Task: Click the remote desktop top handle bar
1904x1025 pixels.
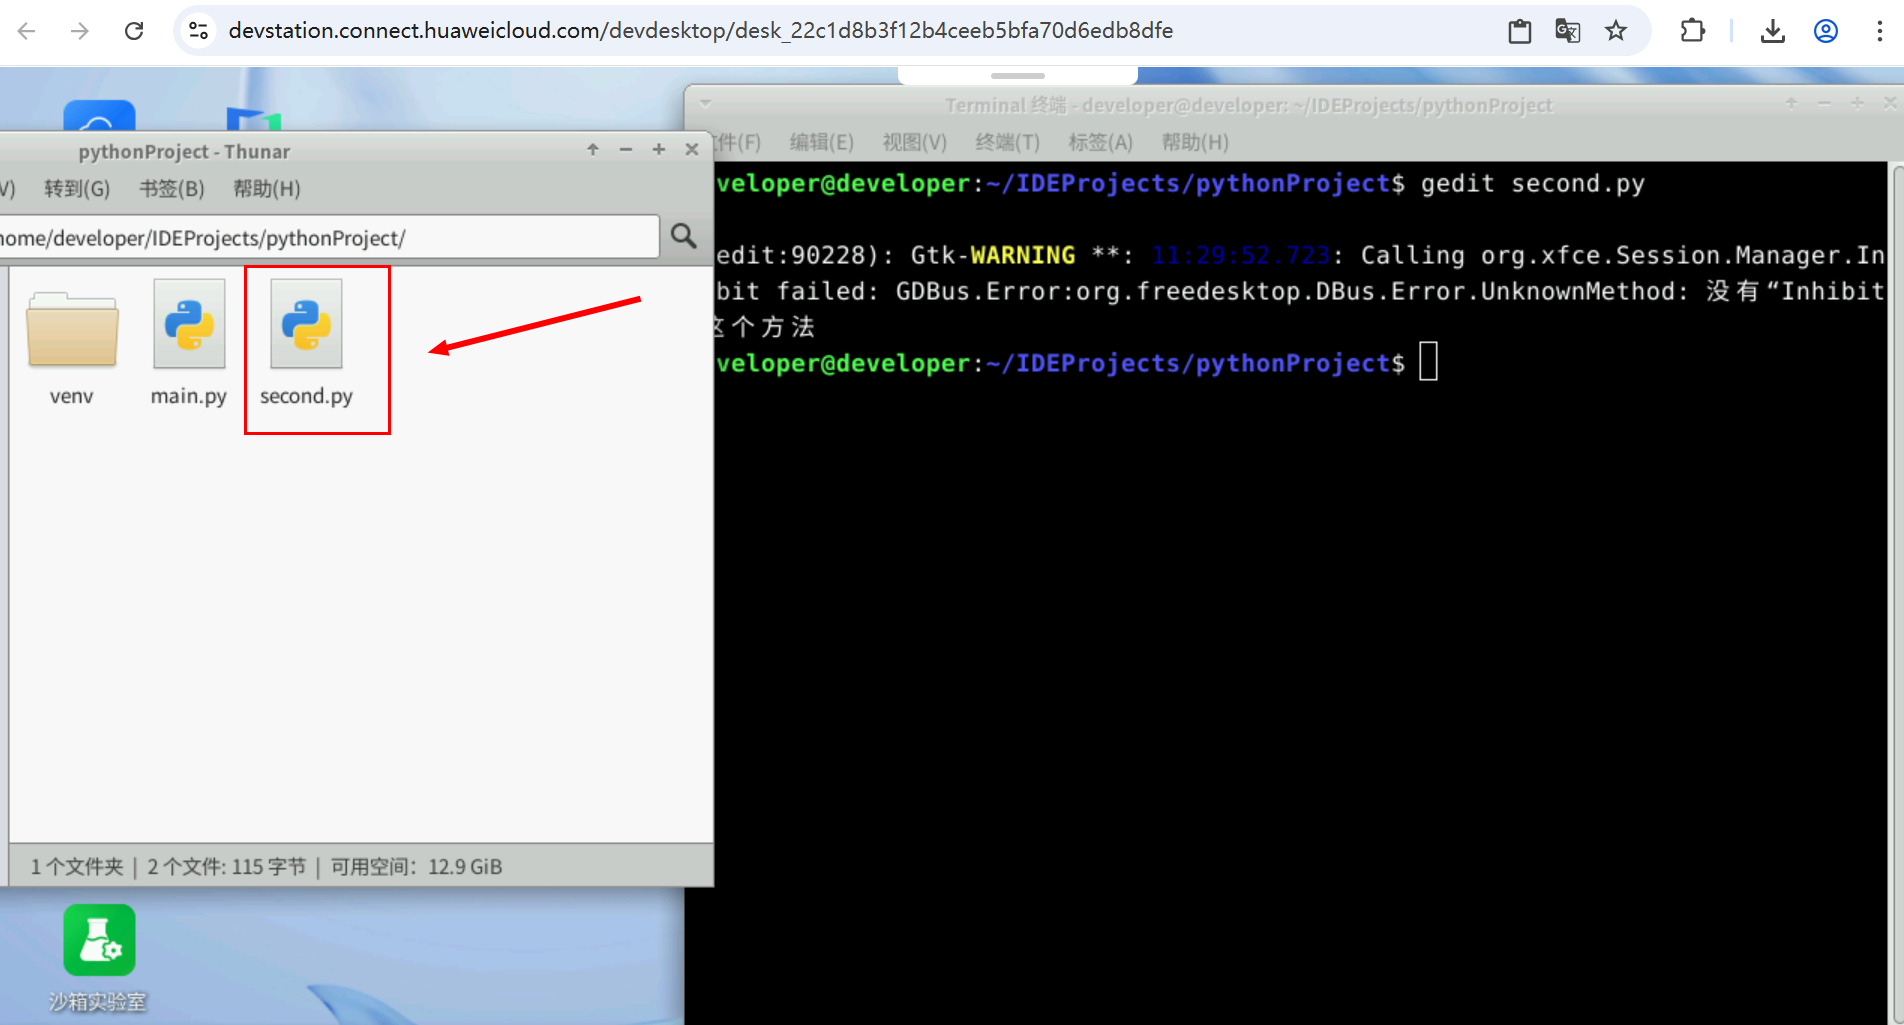Action: tap(1018, 76)
